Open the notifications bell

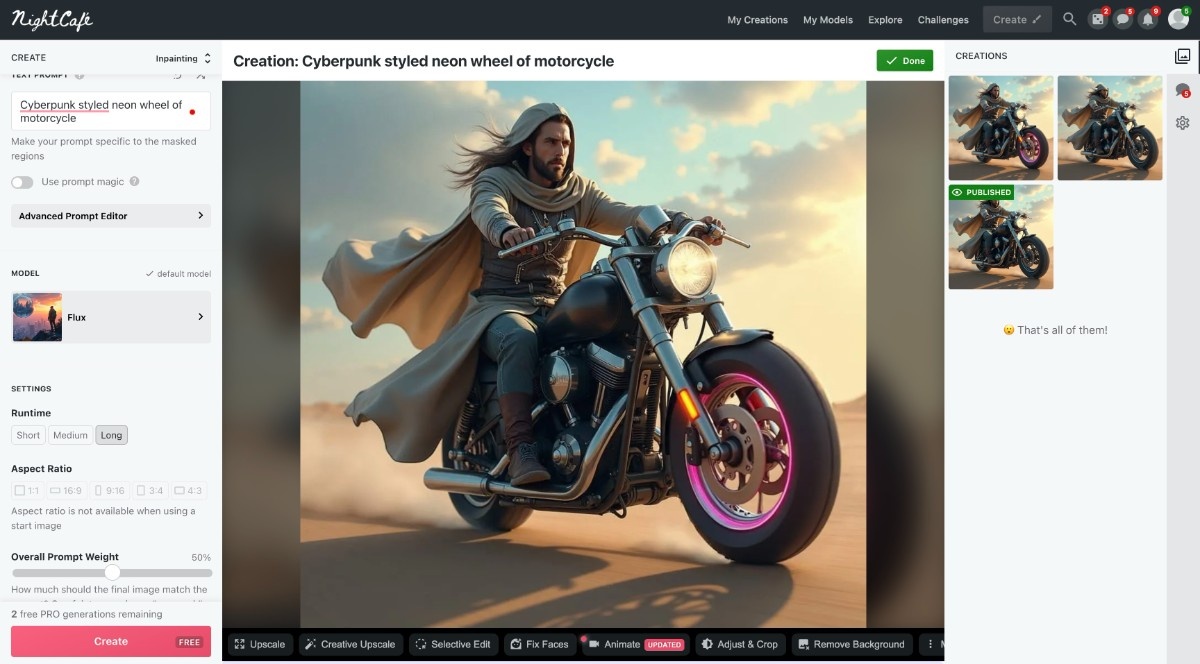click(1148, 19)
